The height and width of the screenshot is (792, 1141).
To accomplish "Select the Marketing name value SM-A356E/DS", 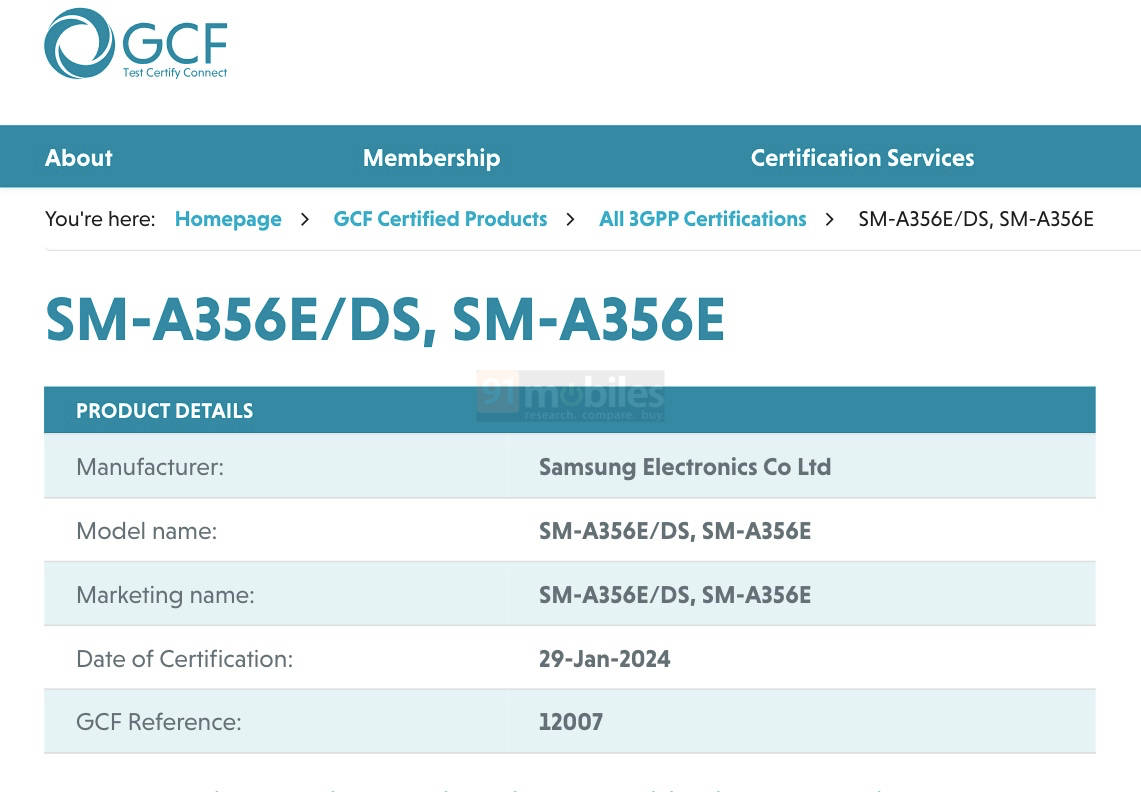I will (675, 595).
